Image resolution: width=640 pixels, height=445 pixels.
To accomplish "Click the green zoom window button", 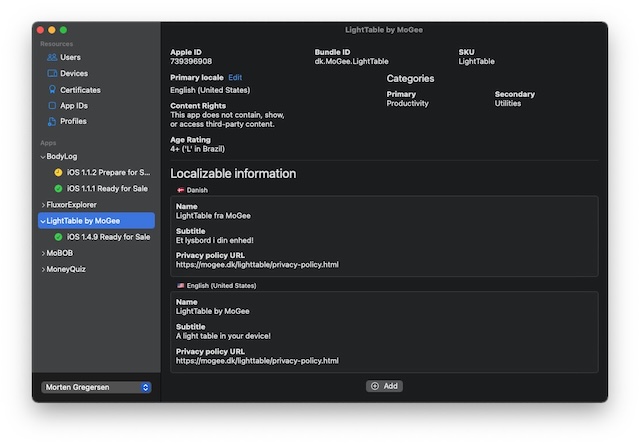I will click(63, 30).
